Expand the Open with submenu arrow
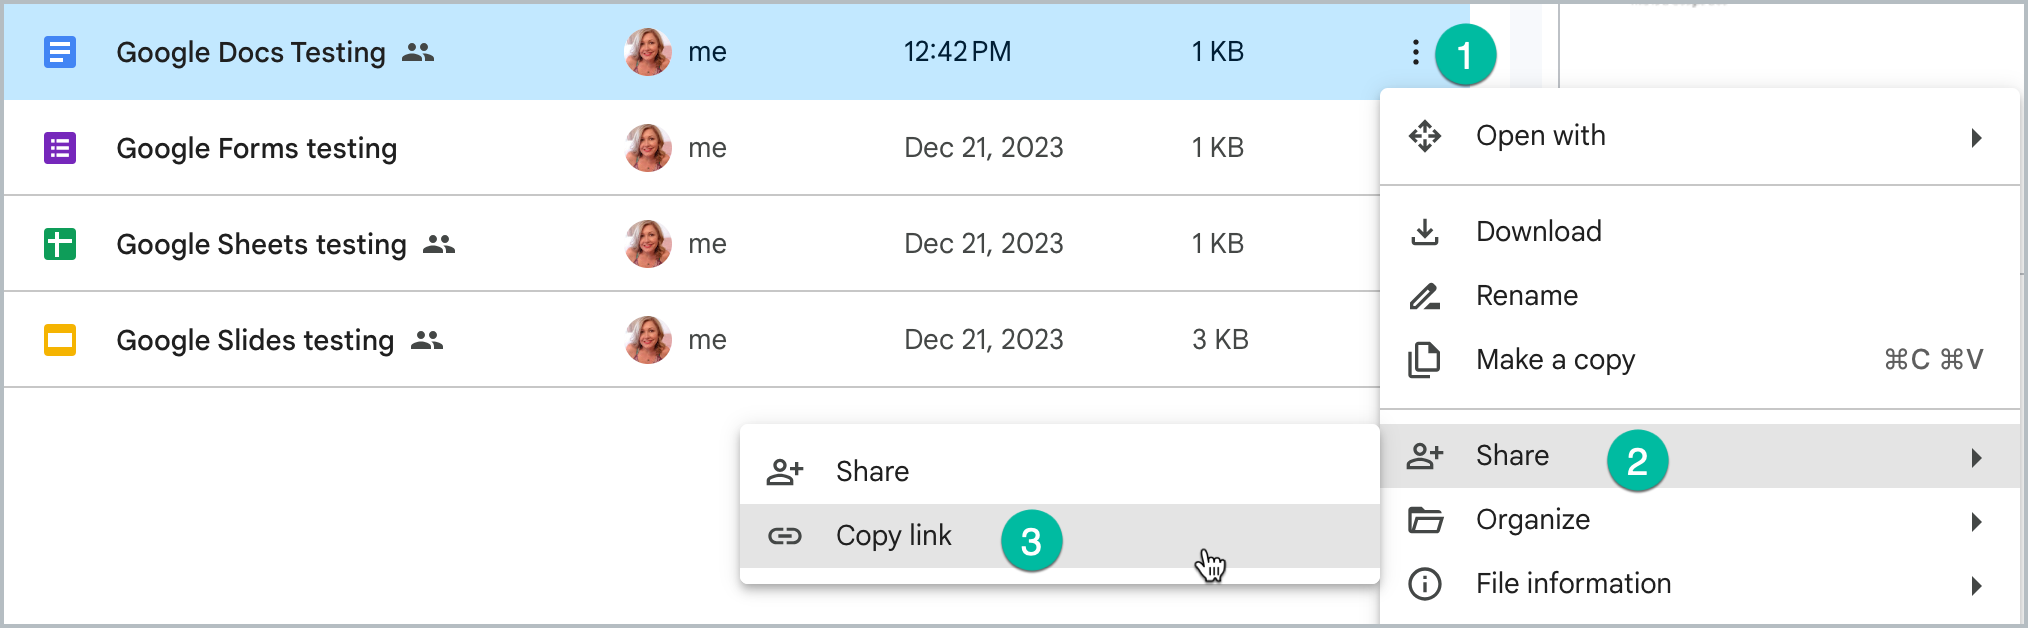Screen dimensions: 2028x628 pos(1976,138)
